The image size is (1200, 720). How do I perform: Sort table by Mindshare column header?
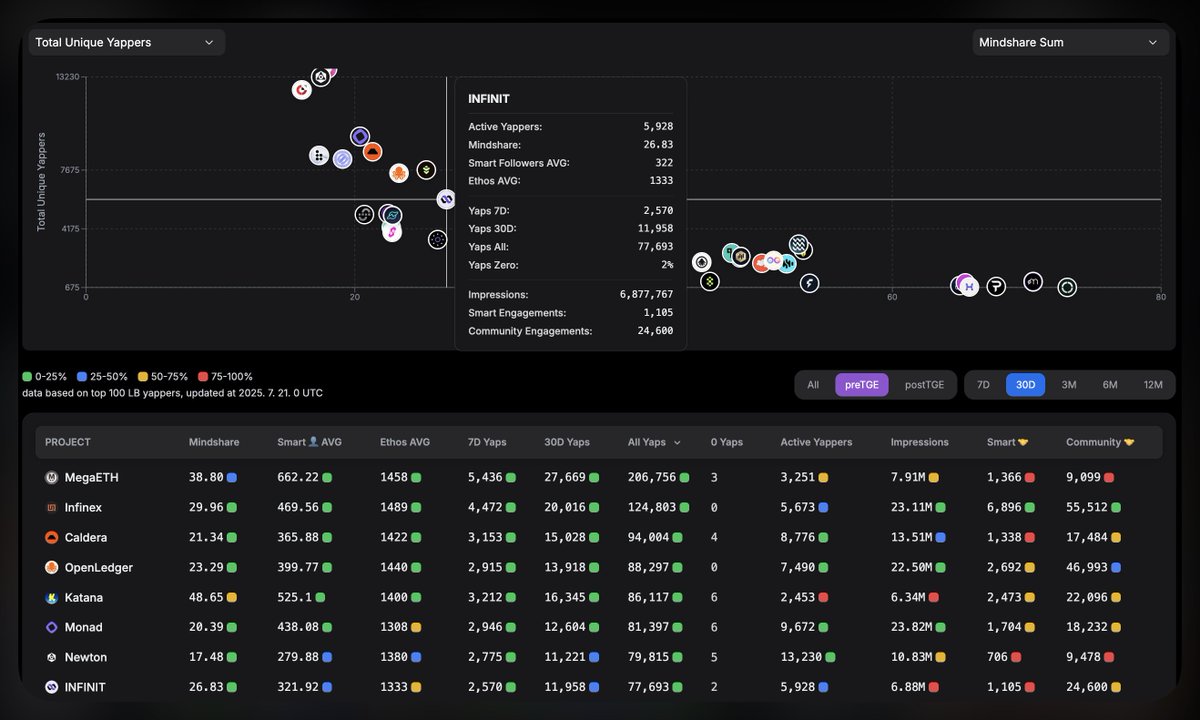coord(214,442)
